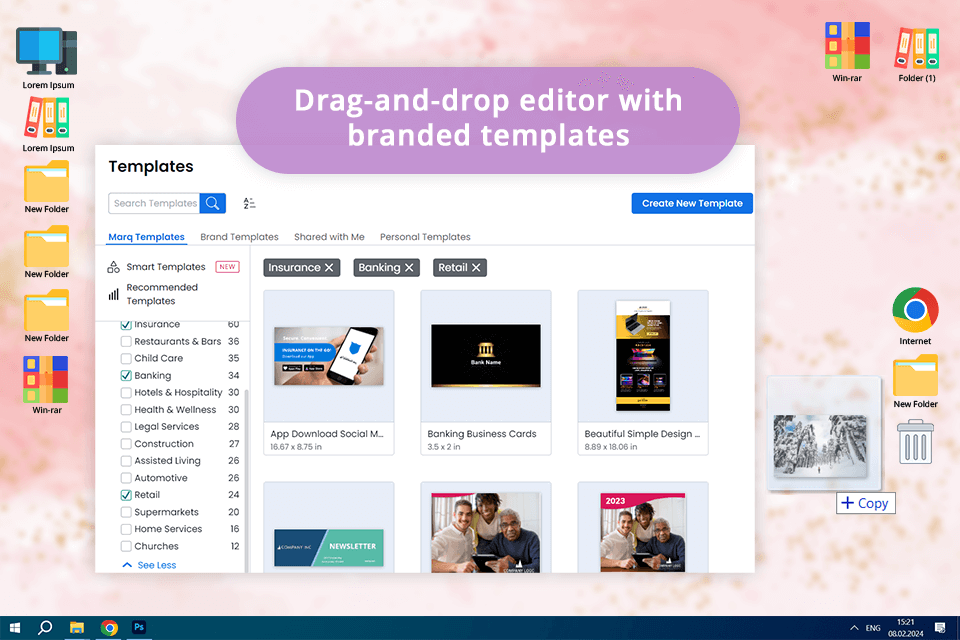Check the Churches checkbox
Image resolution: width=960 pixels, height=640 pixels.
[x=126, y=546]
